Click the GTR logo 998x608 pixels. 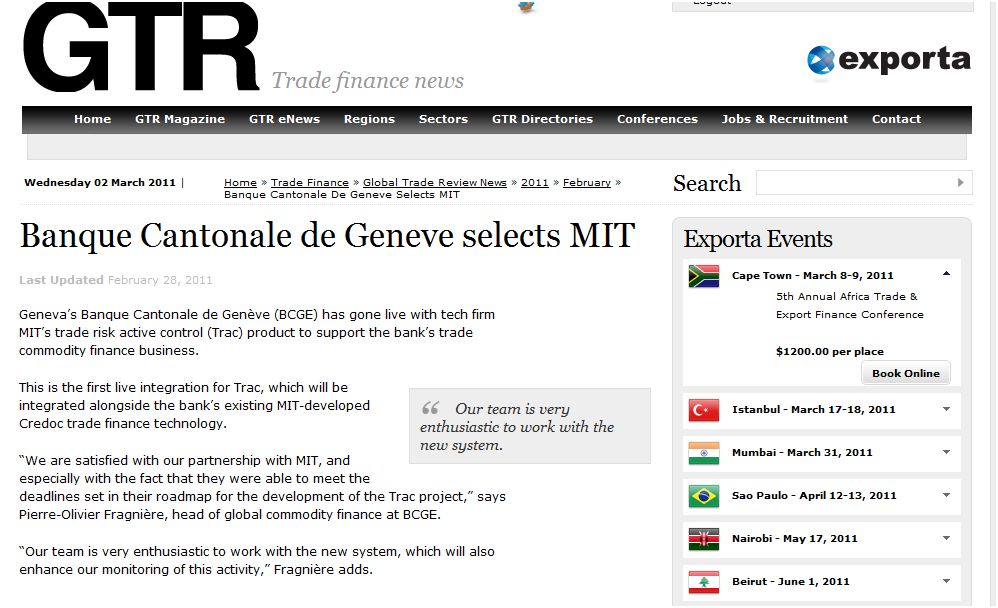(141, 46)
